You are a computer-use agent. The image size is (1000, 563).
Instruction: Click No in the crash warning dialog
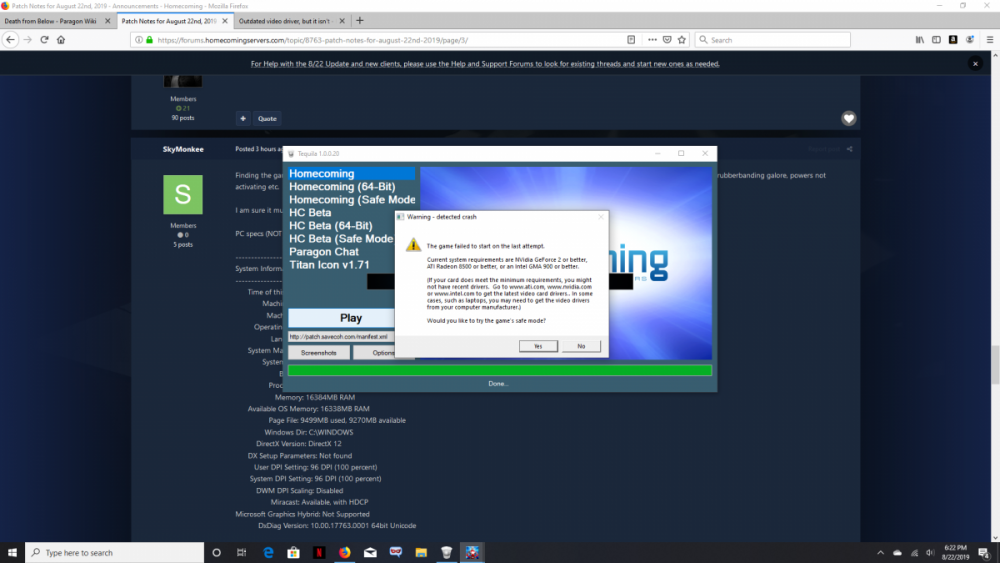(x=581, y=346)
